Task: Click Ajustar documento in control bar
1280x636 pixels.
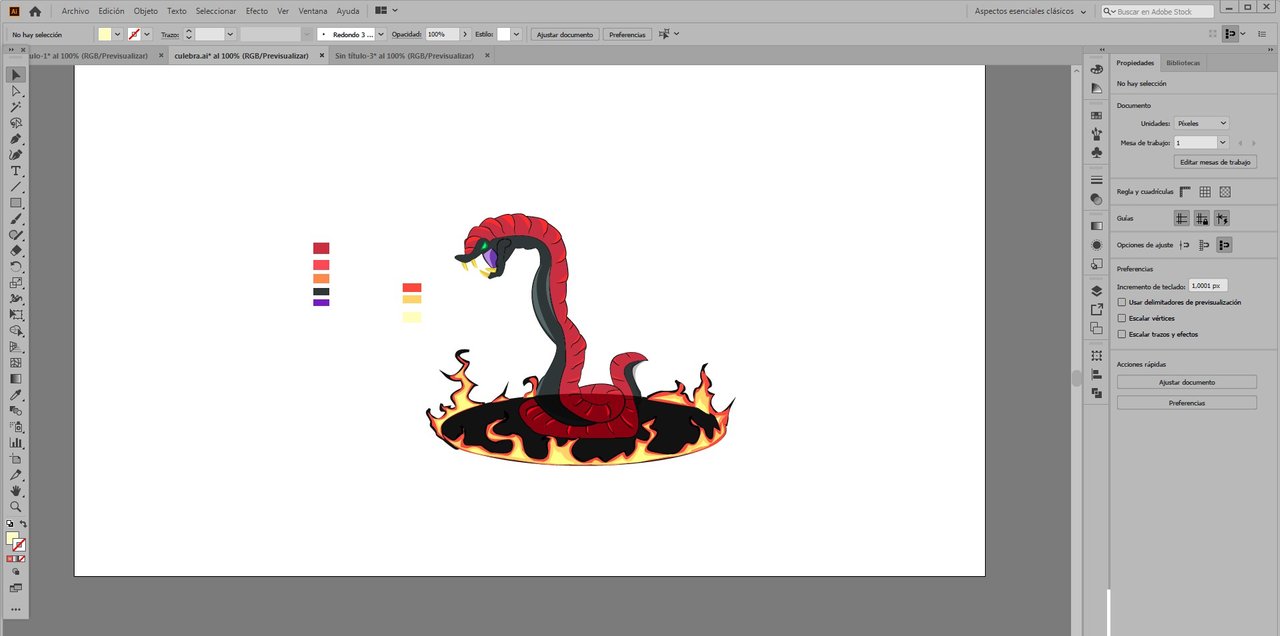Action: click(565, 34)
